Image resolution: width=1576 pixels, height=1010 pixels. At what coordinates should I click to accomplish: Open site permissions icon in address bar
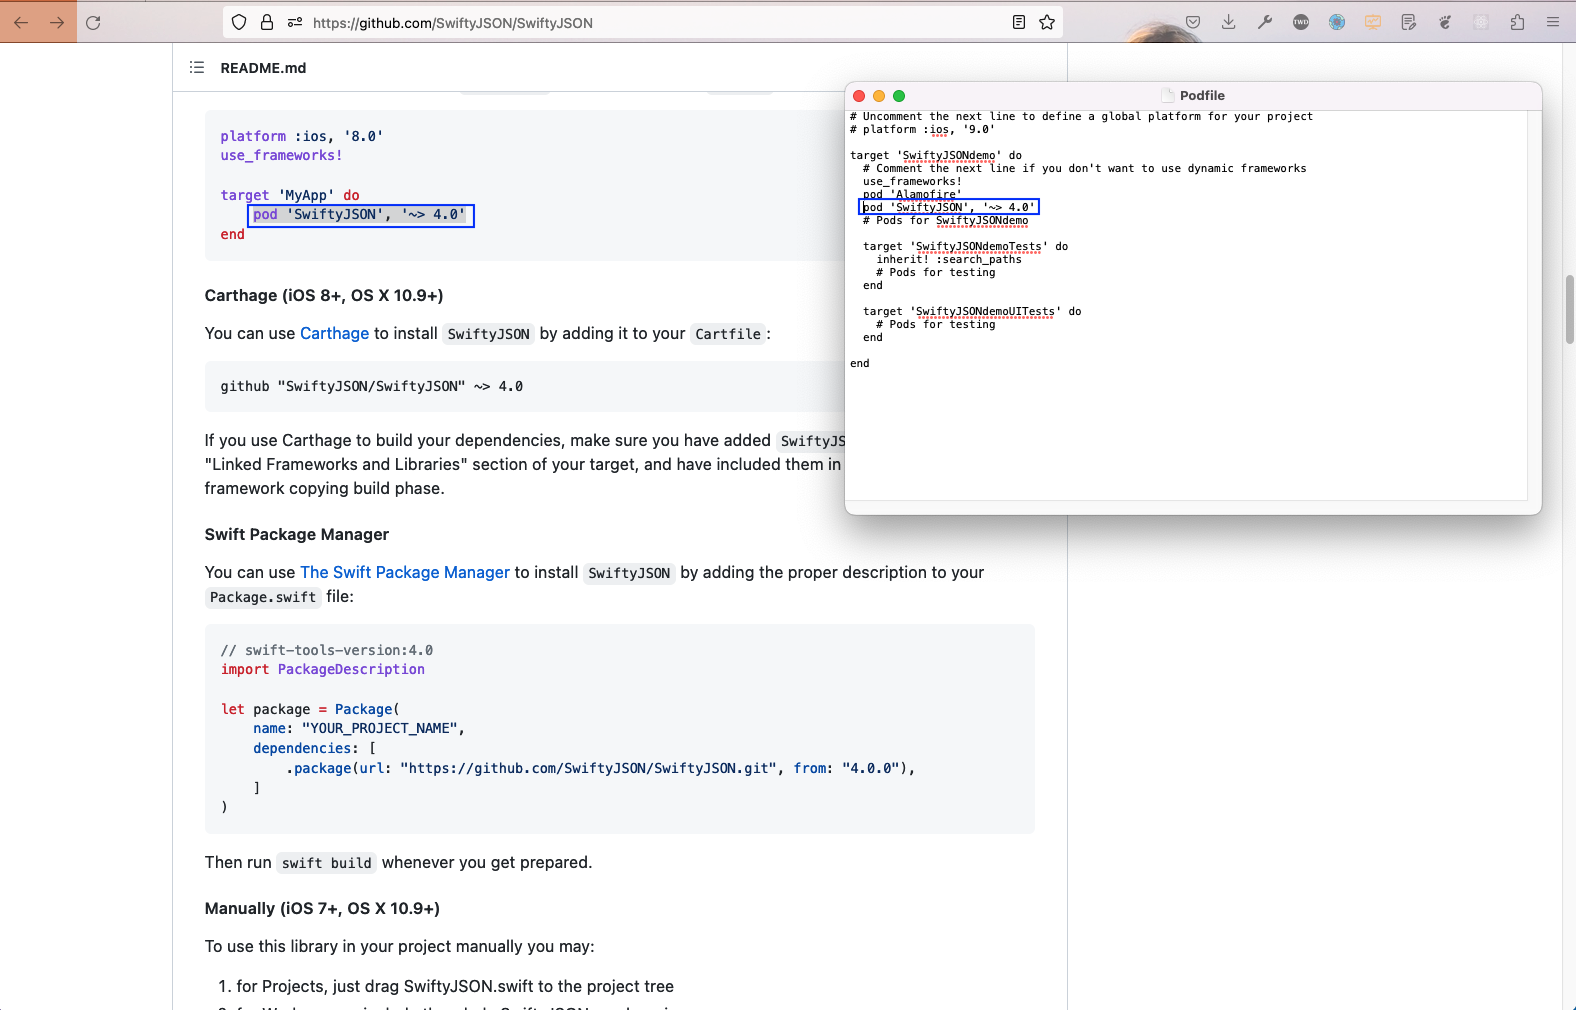tap(295, 22)
